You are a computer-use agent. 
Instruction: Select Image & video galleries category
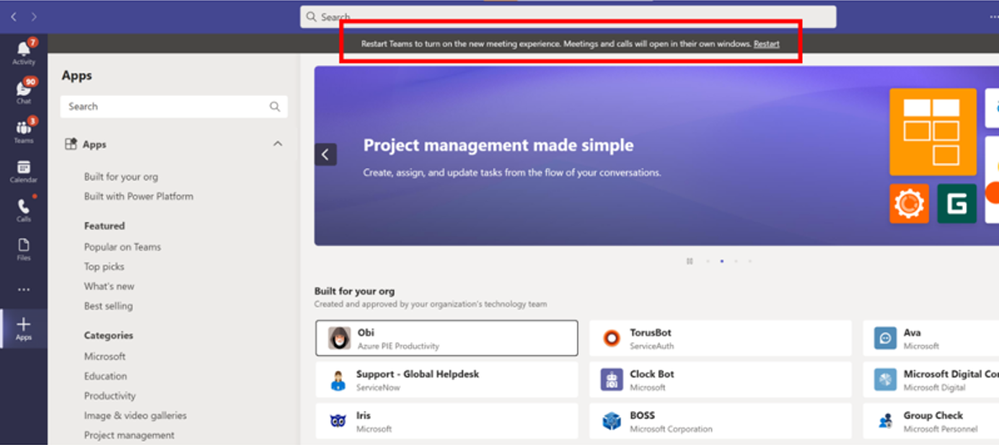[x=136, y=416]
